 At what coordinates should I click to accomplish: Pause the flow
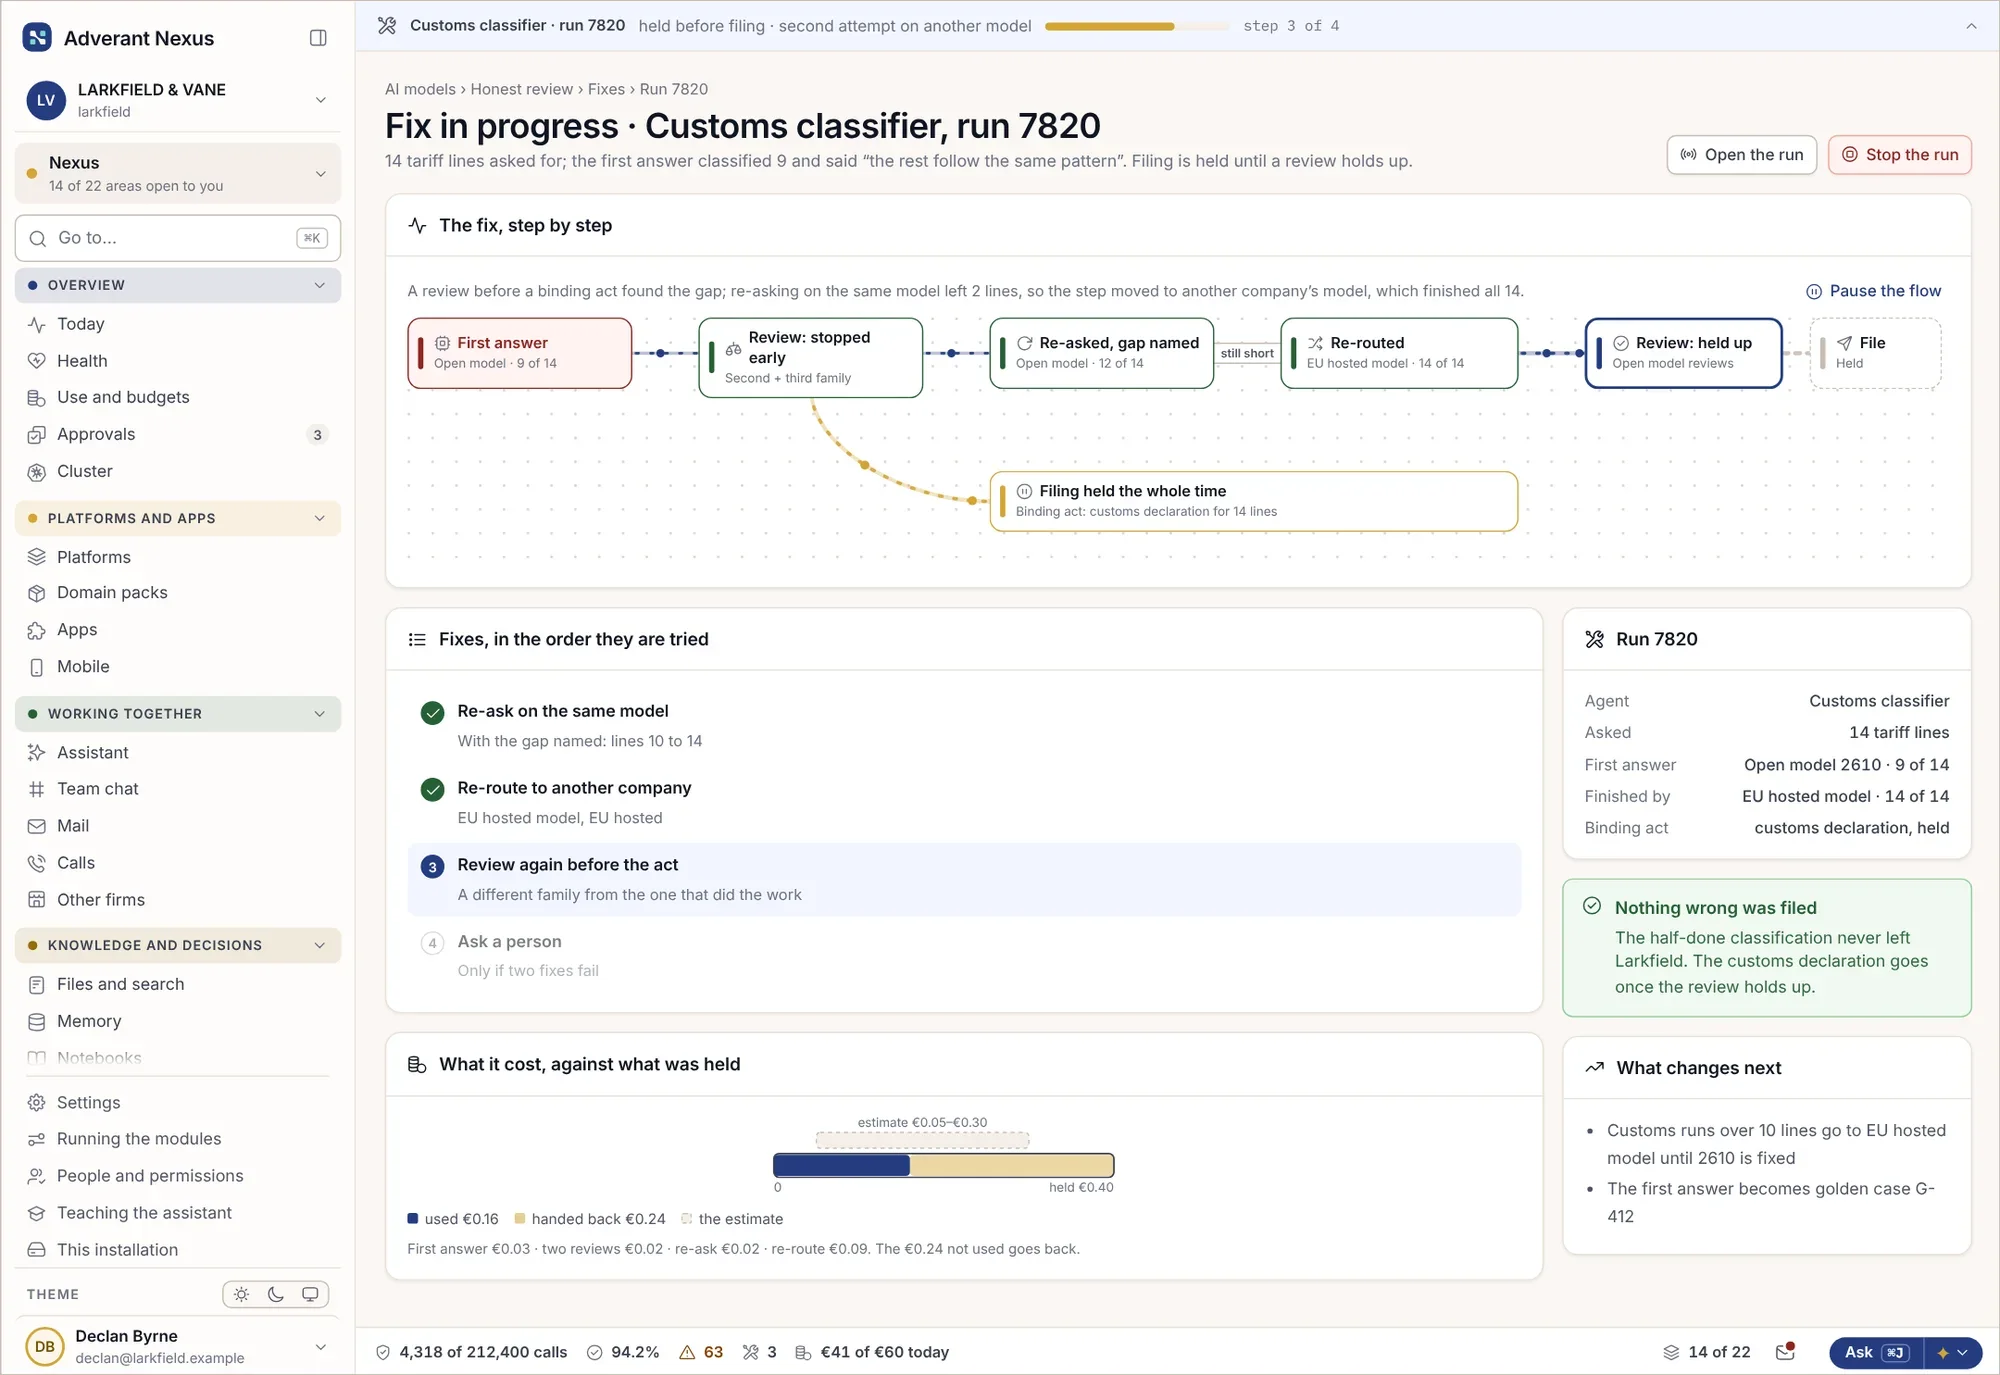[x=1873, y=291]
